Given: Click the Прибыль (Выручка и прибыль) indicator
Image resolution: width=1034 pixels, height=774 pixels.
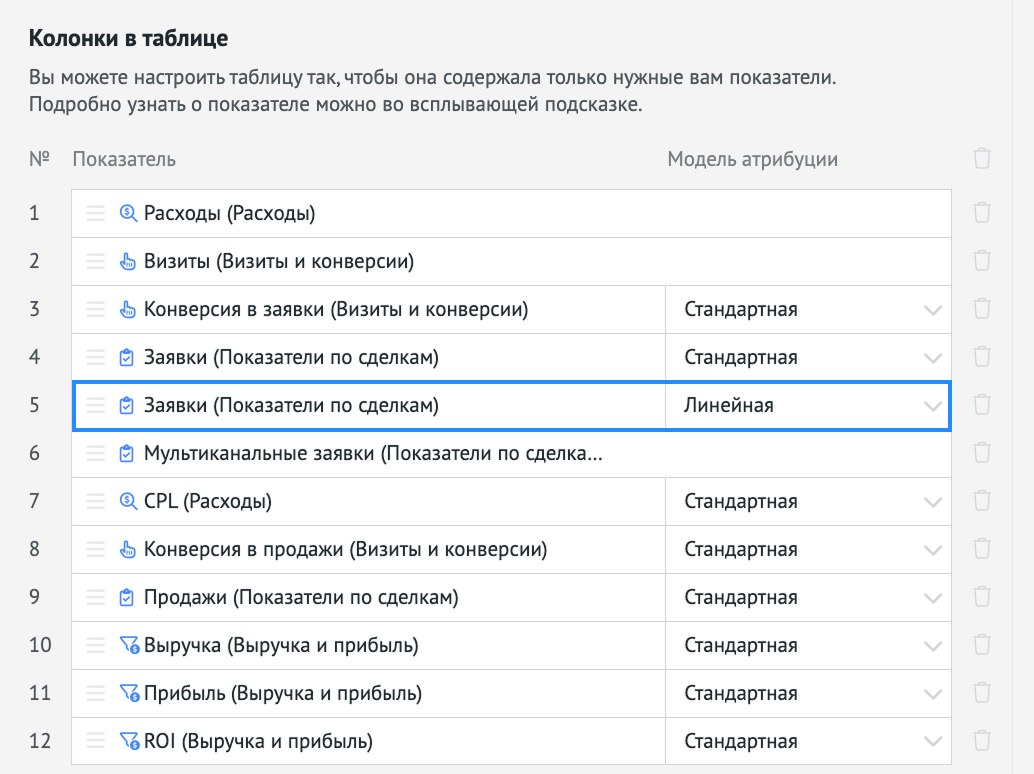Looking at the screenshot, I should pos(283,693).
